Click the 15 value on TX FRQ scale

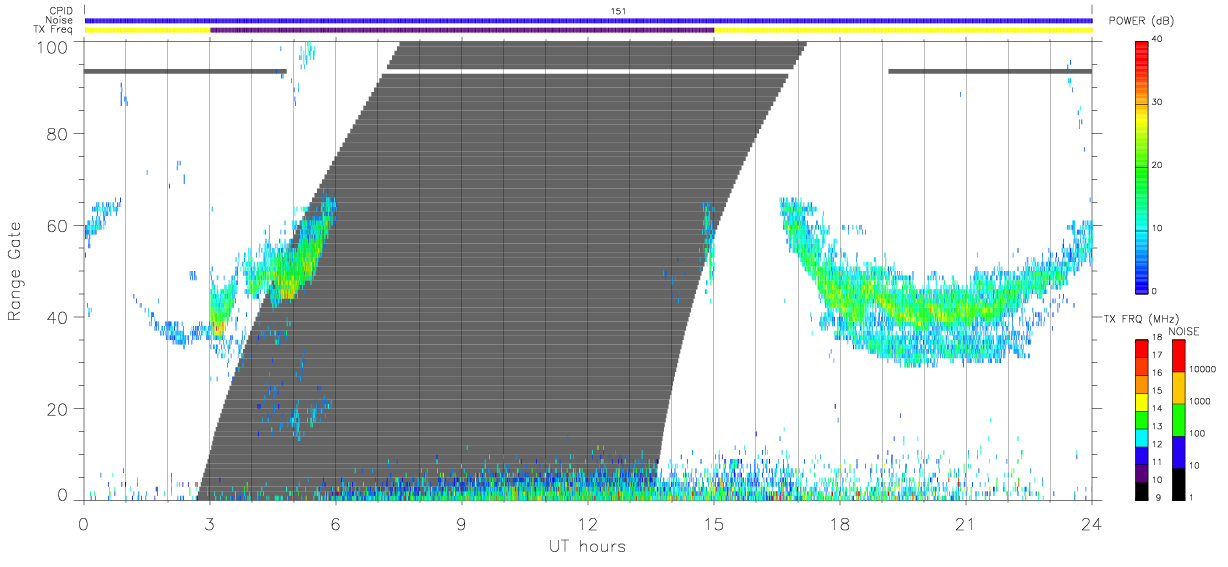1156,391
